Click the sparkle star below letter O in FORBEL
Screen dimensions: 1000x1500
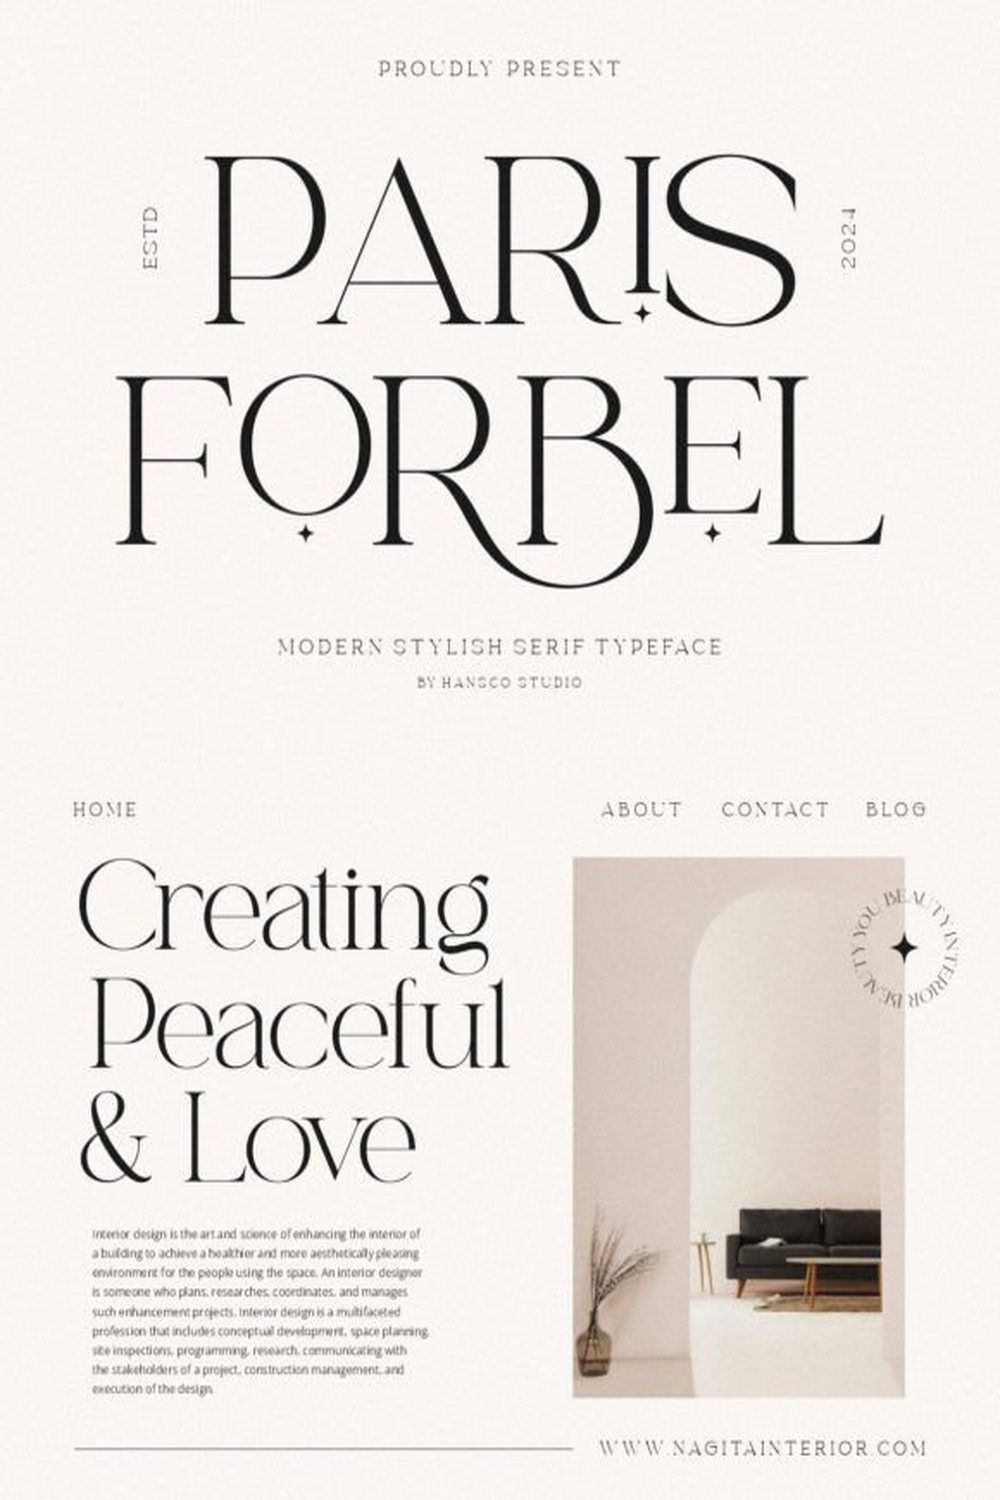306,533
